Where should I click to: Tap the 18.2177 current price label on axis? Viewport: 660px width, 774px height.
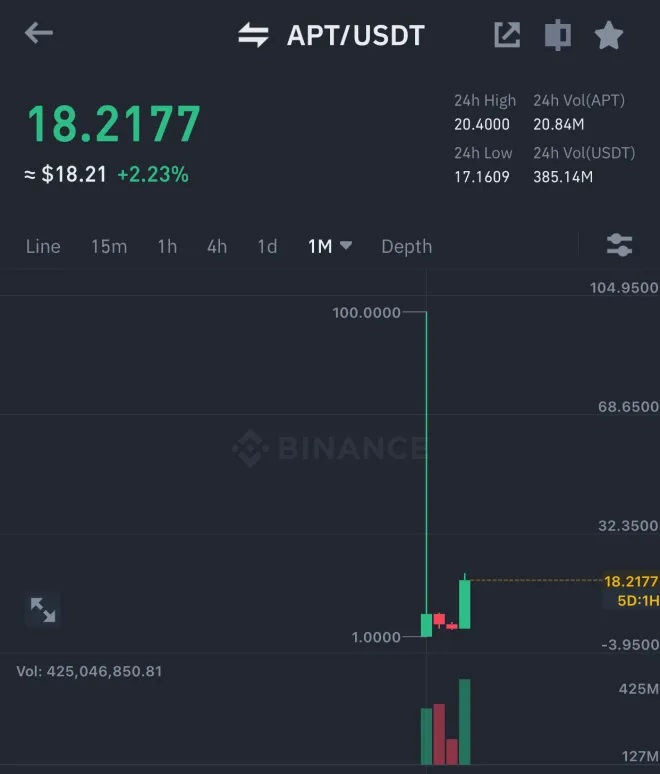click(630, 581)
